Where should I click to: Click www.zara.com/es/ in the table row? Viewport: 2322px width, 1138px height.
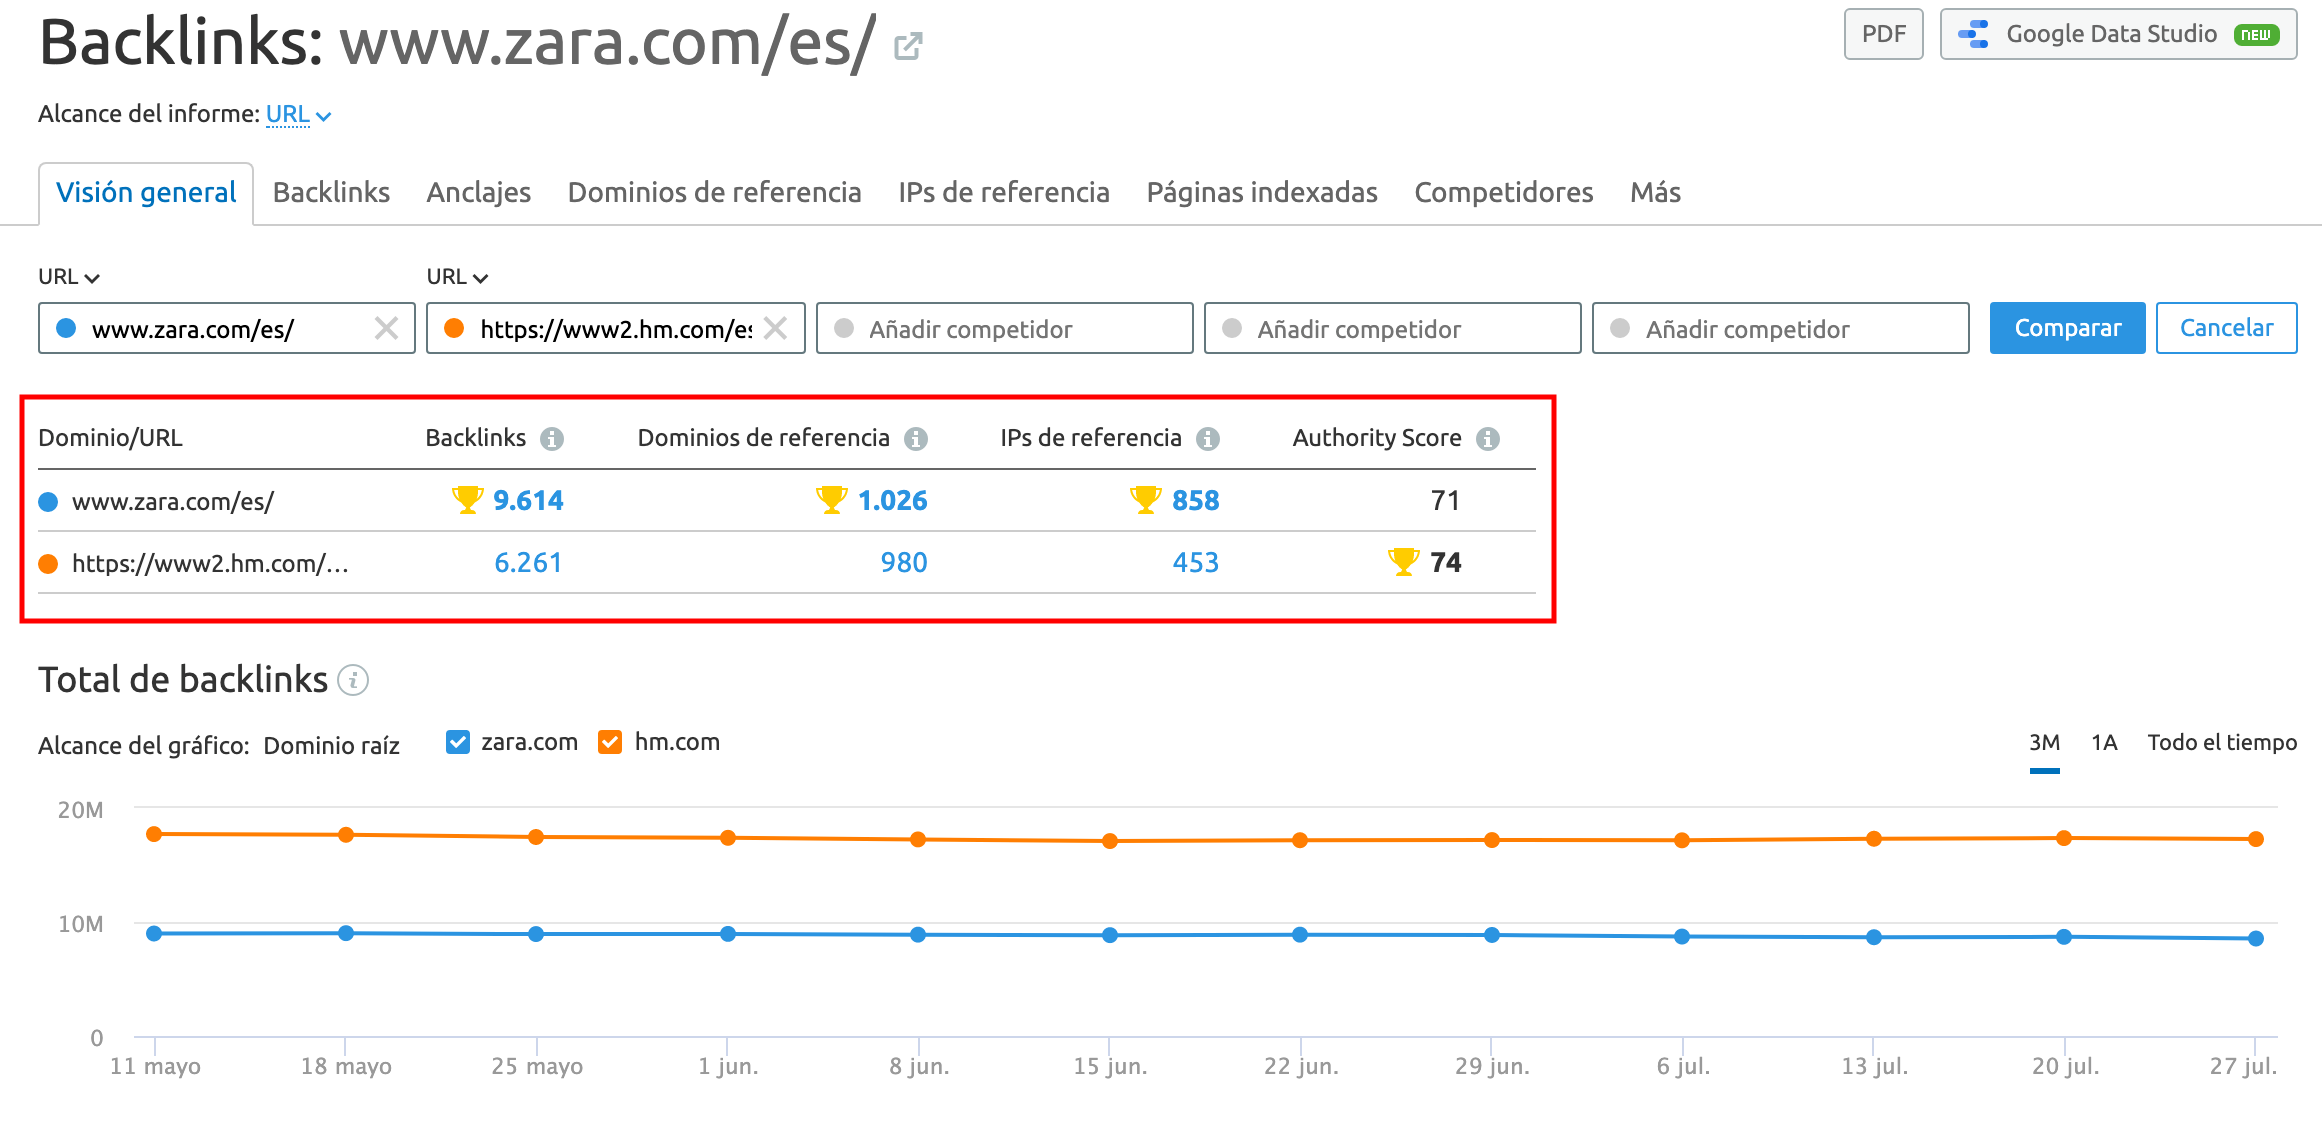pyautogui.click(x=173, y=502)
